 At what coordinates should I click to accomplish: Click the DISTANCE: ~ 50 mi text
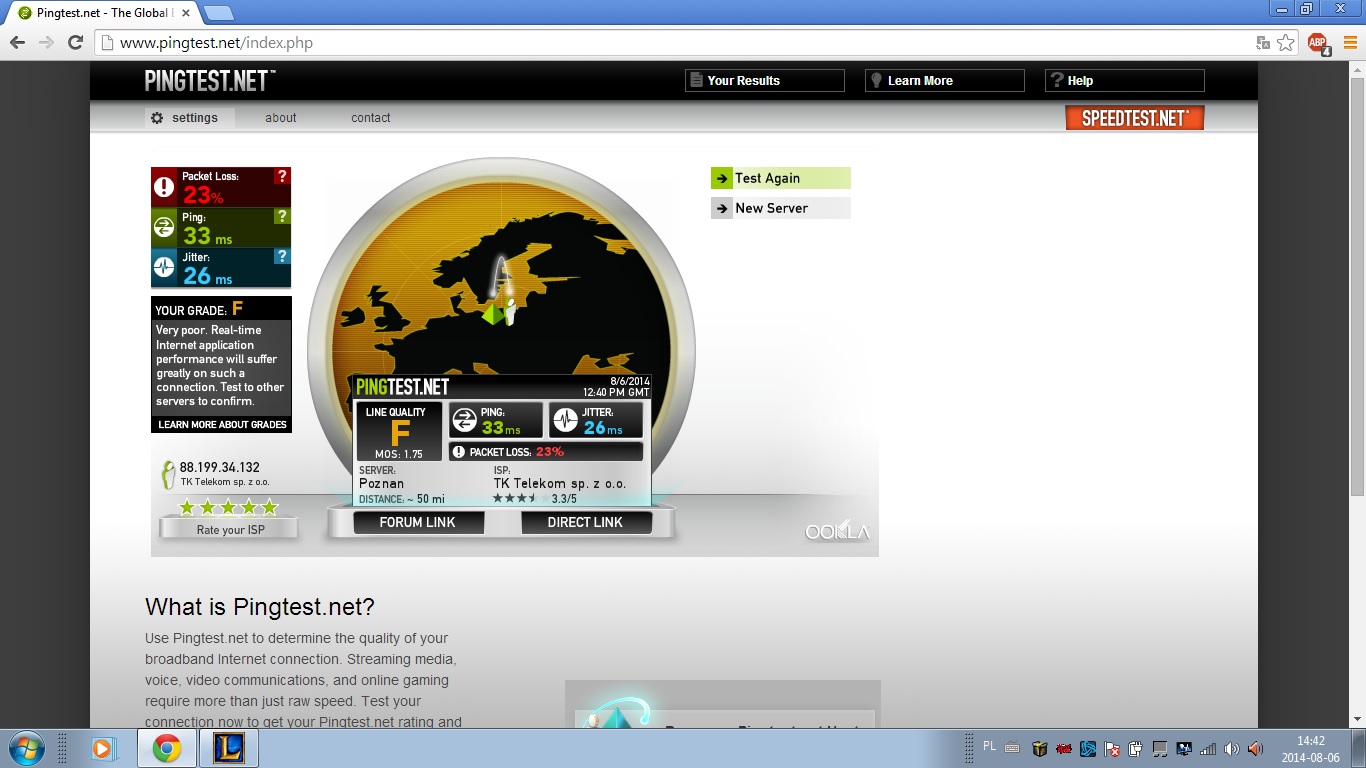402,499
